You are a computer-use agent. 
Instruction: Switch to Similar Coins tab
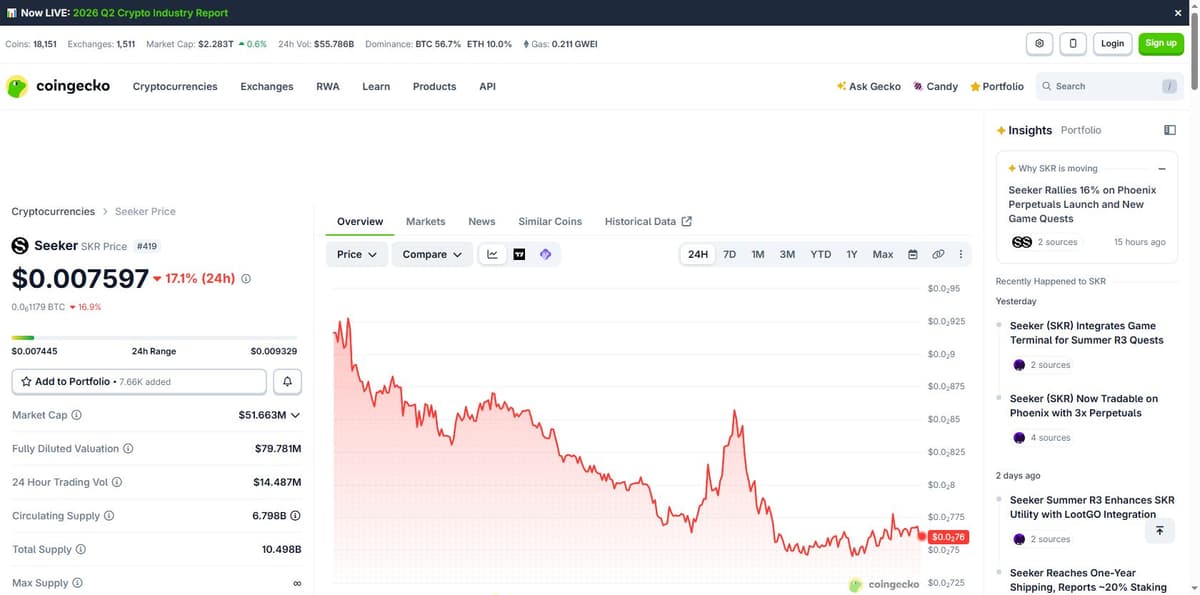[x=550, y=221]
